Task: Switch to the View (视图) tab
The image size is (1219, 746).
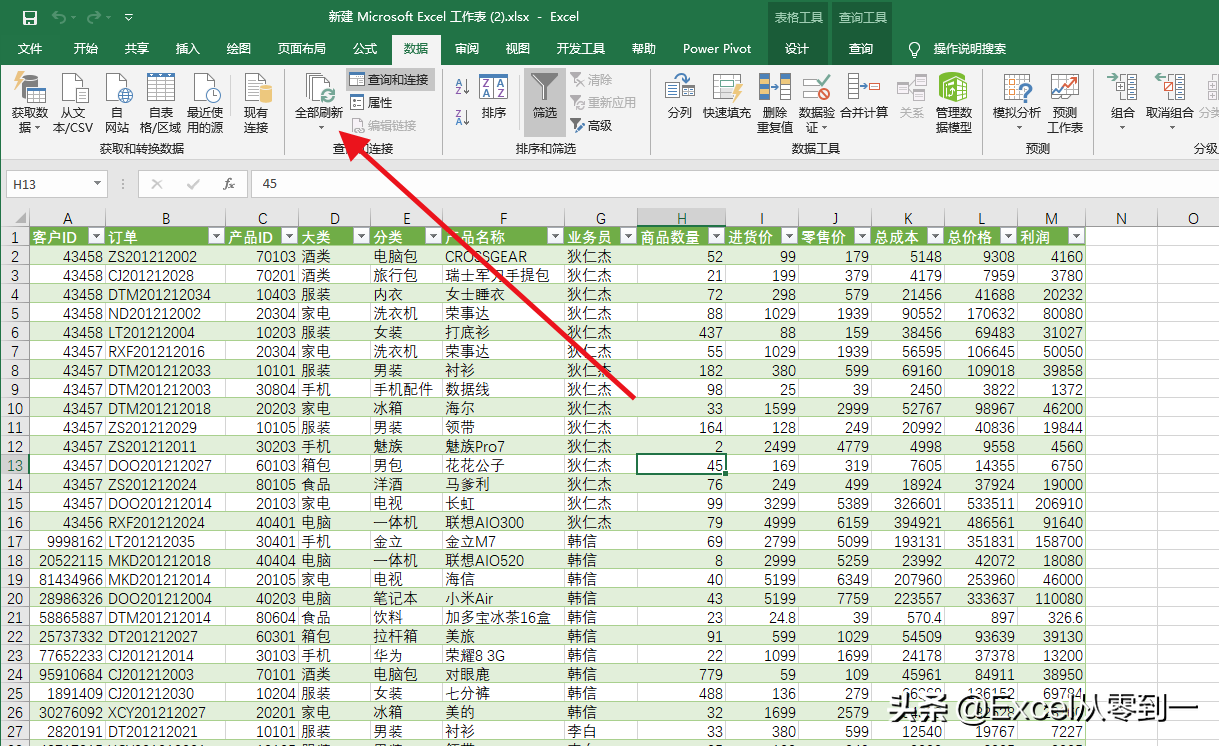Action: pos(518,49)
